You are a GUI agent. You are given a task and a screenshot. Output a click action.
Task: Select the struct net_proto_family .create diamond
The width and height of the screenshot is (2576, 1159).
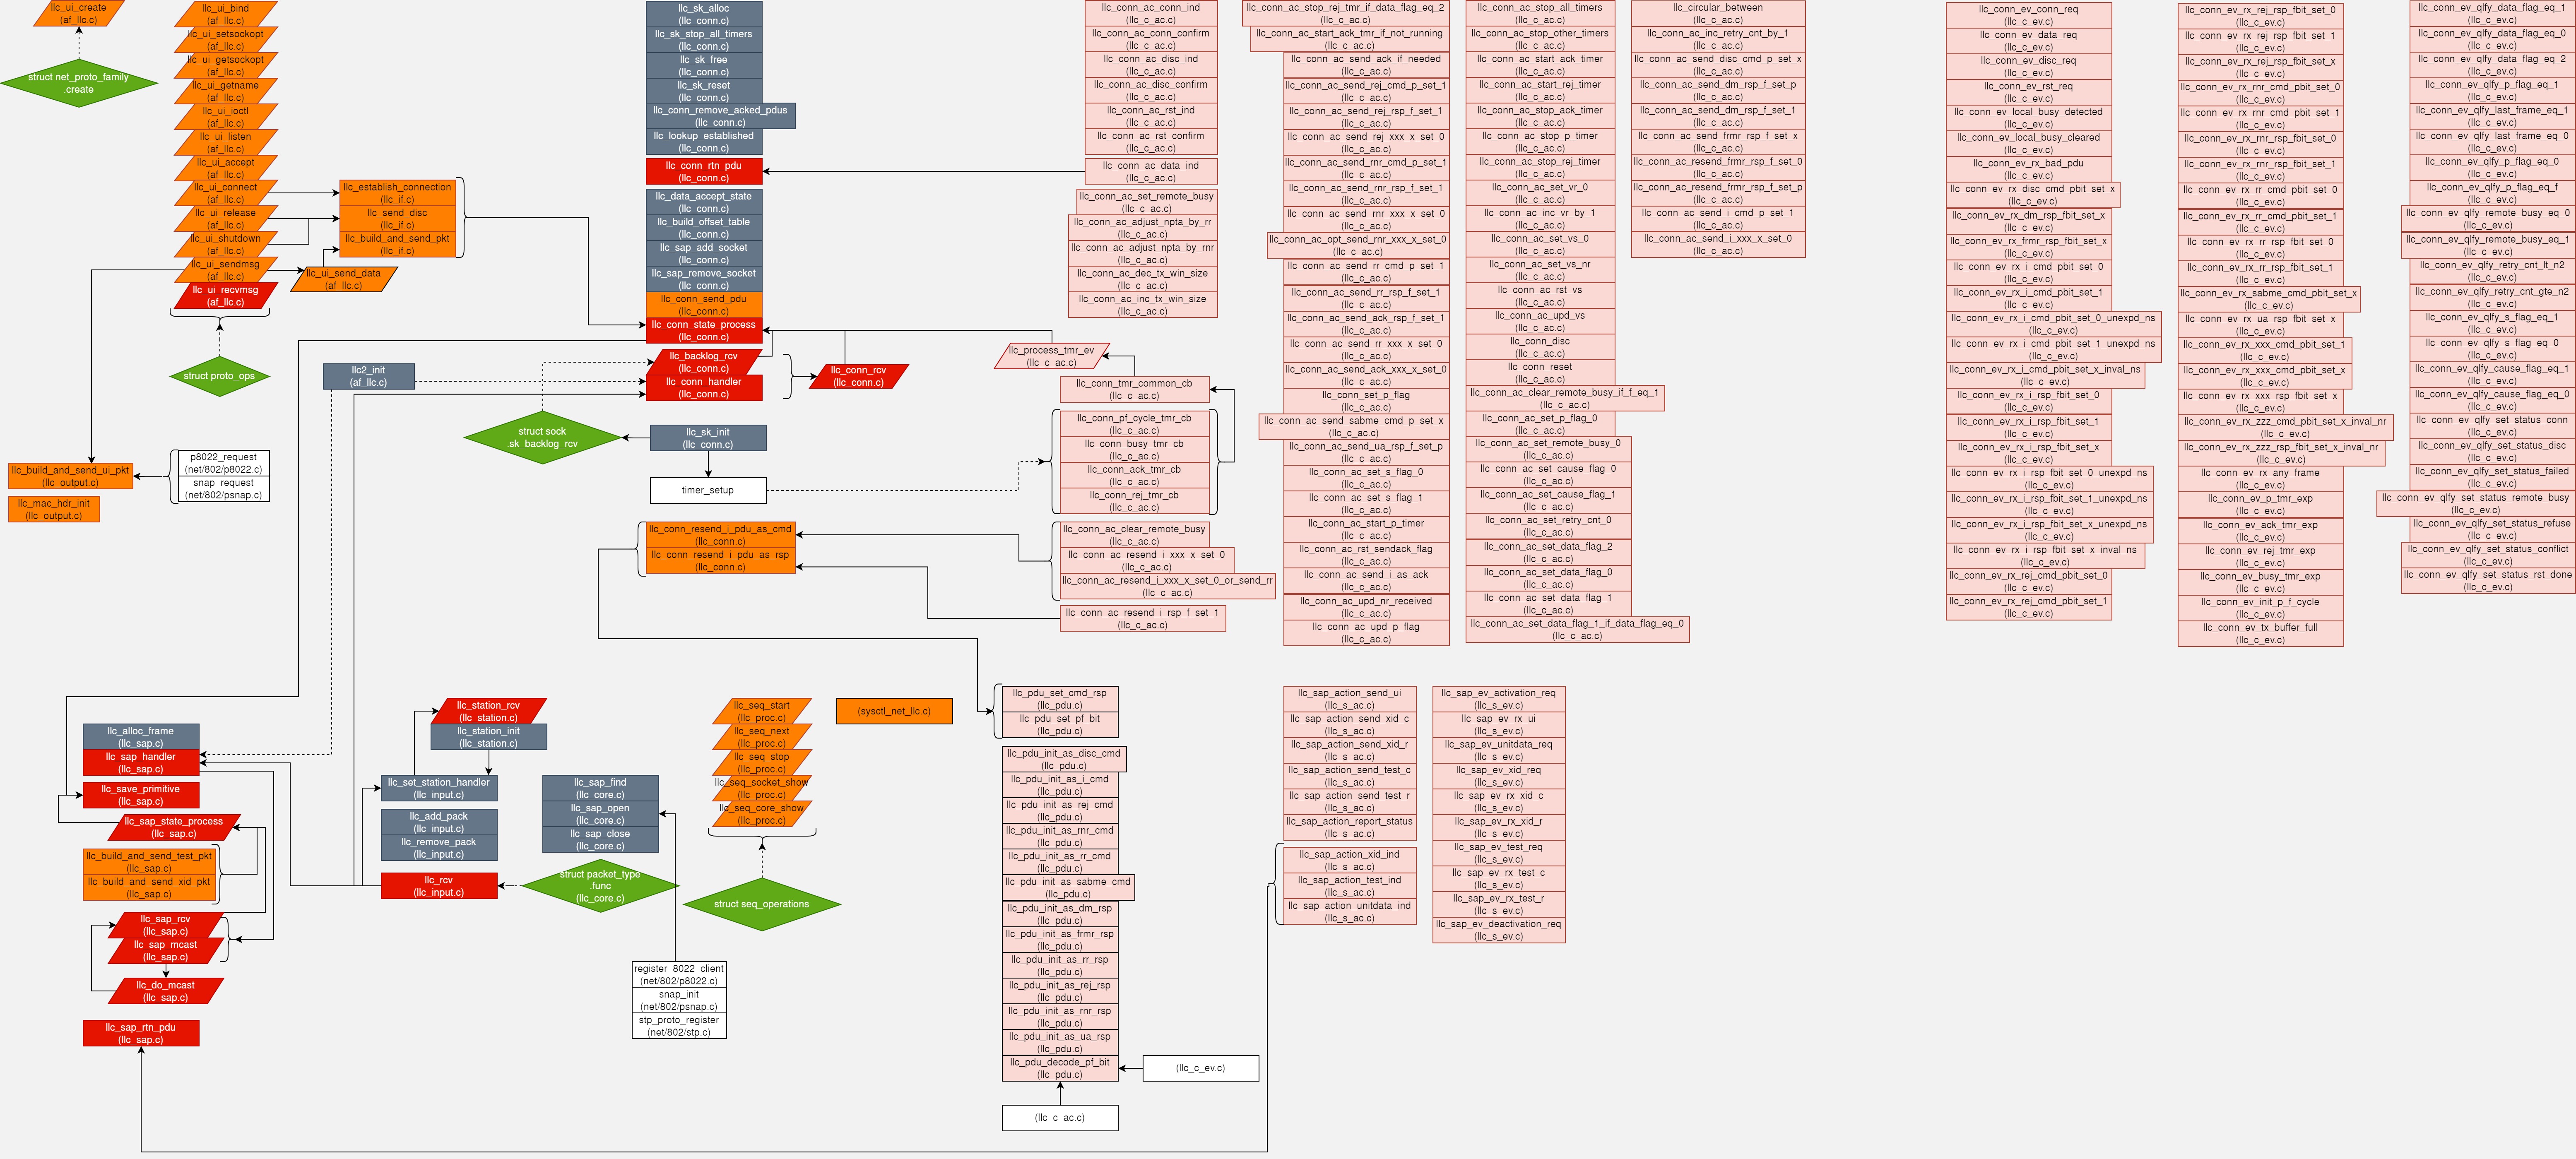tap(79, 83)
